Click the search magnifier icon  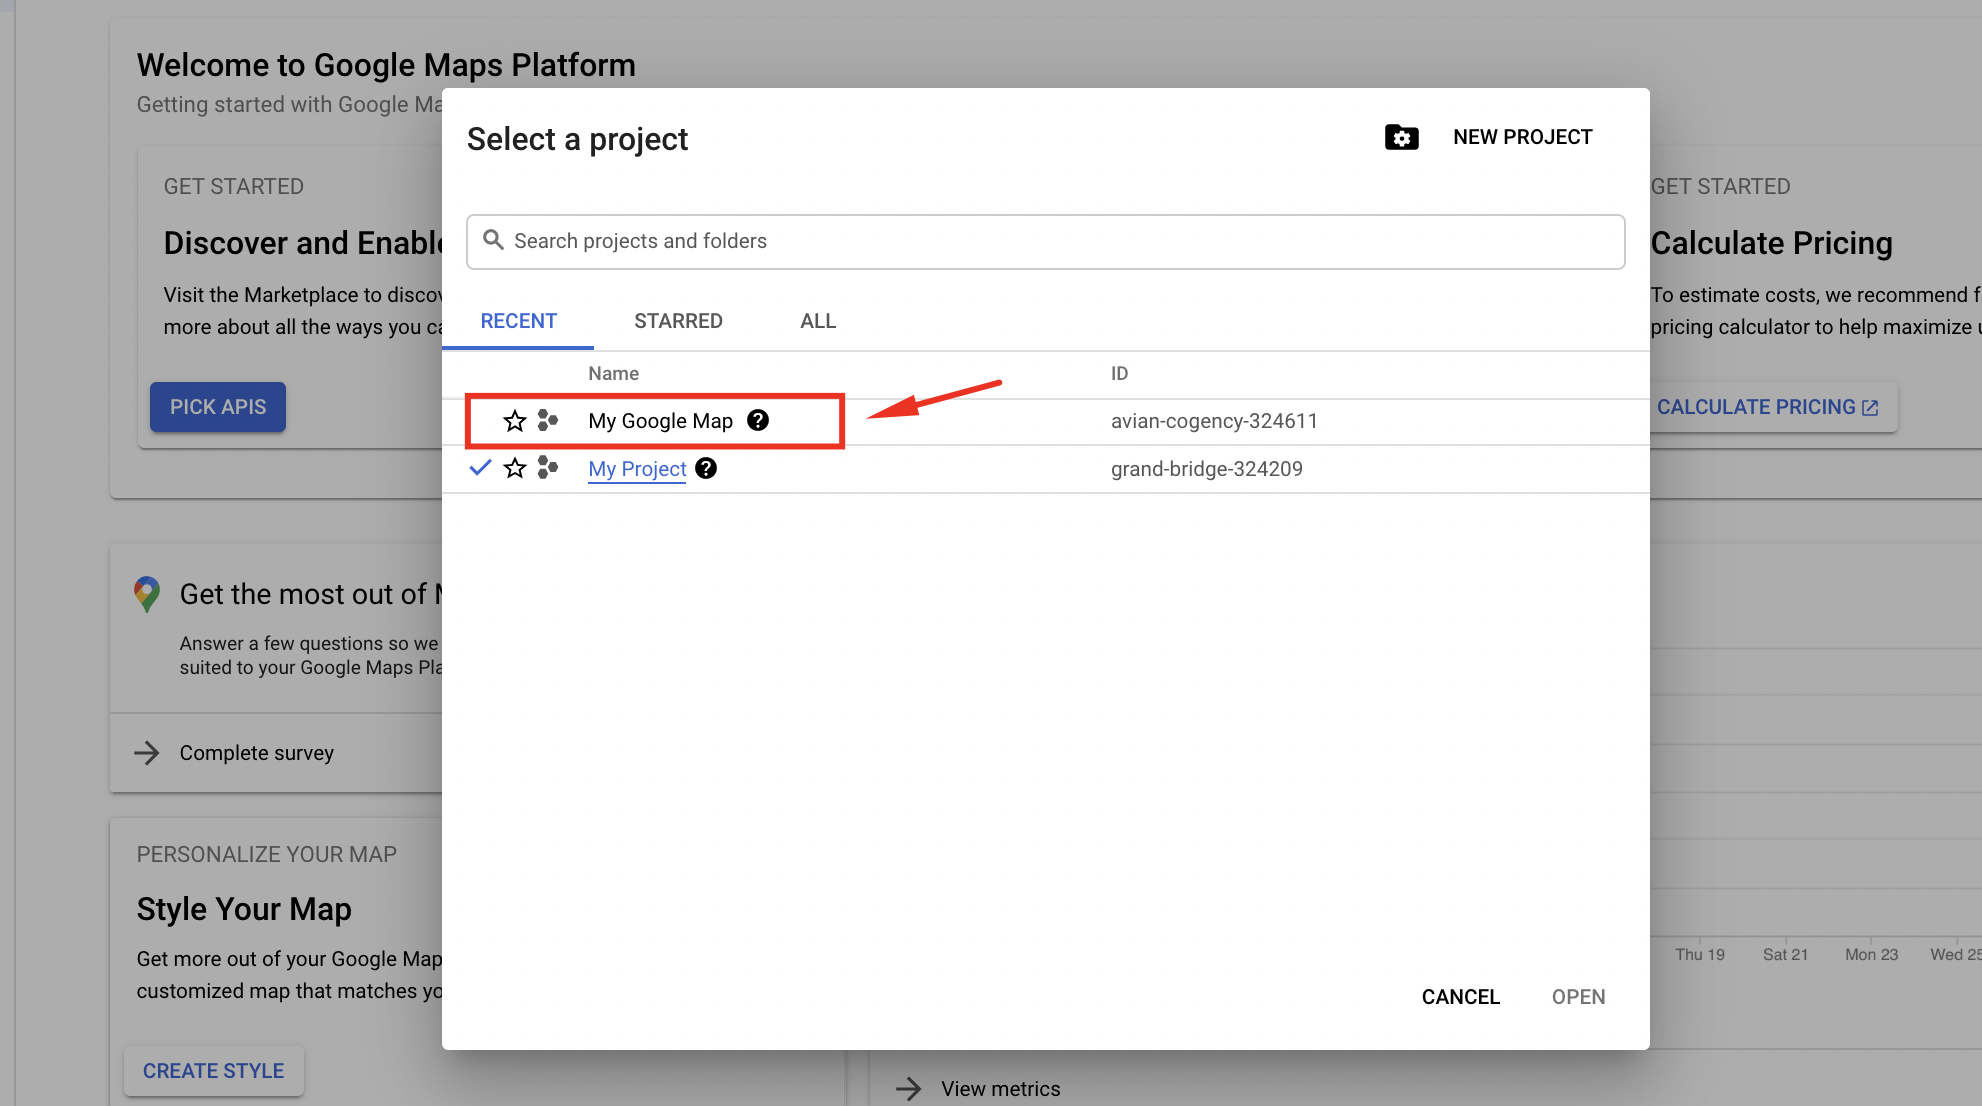pos(493,240)
